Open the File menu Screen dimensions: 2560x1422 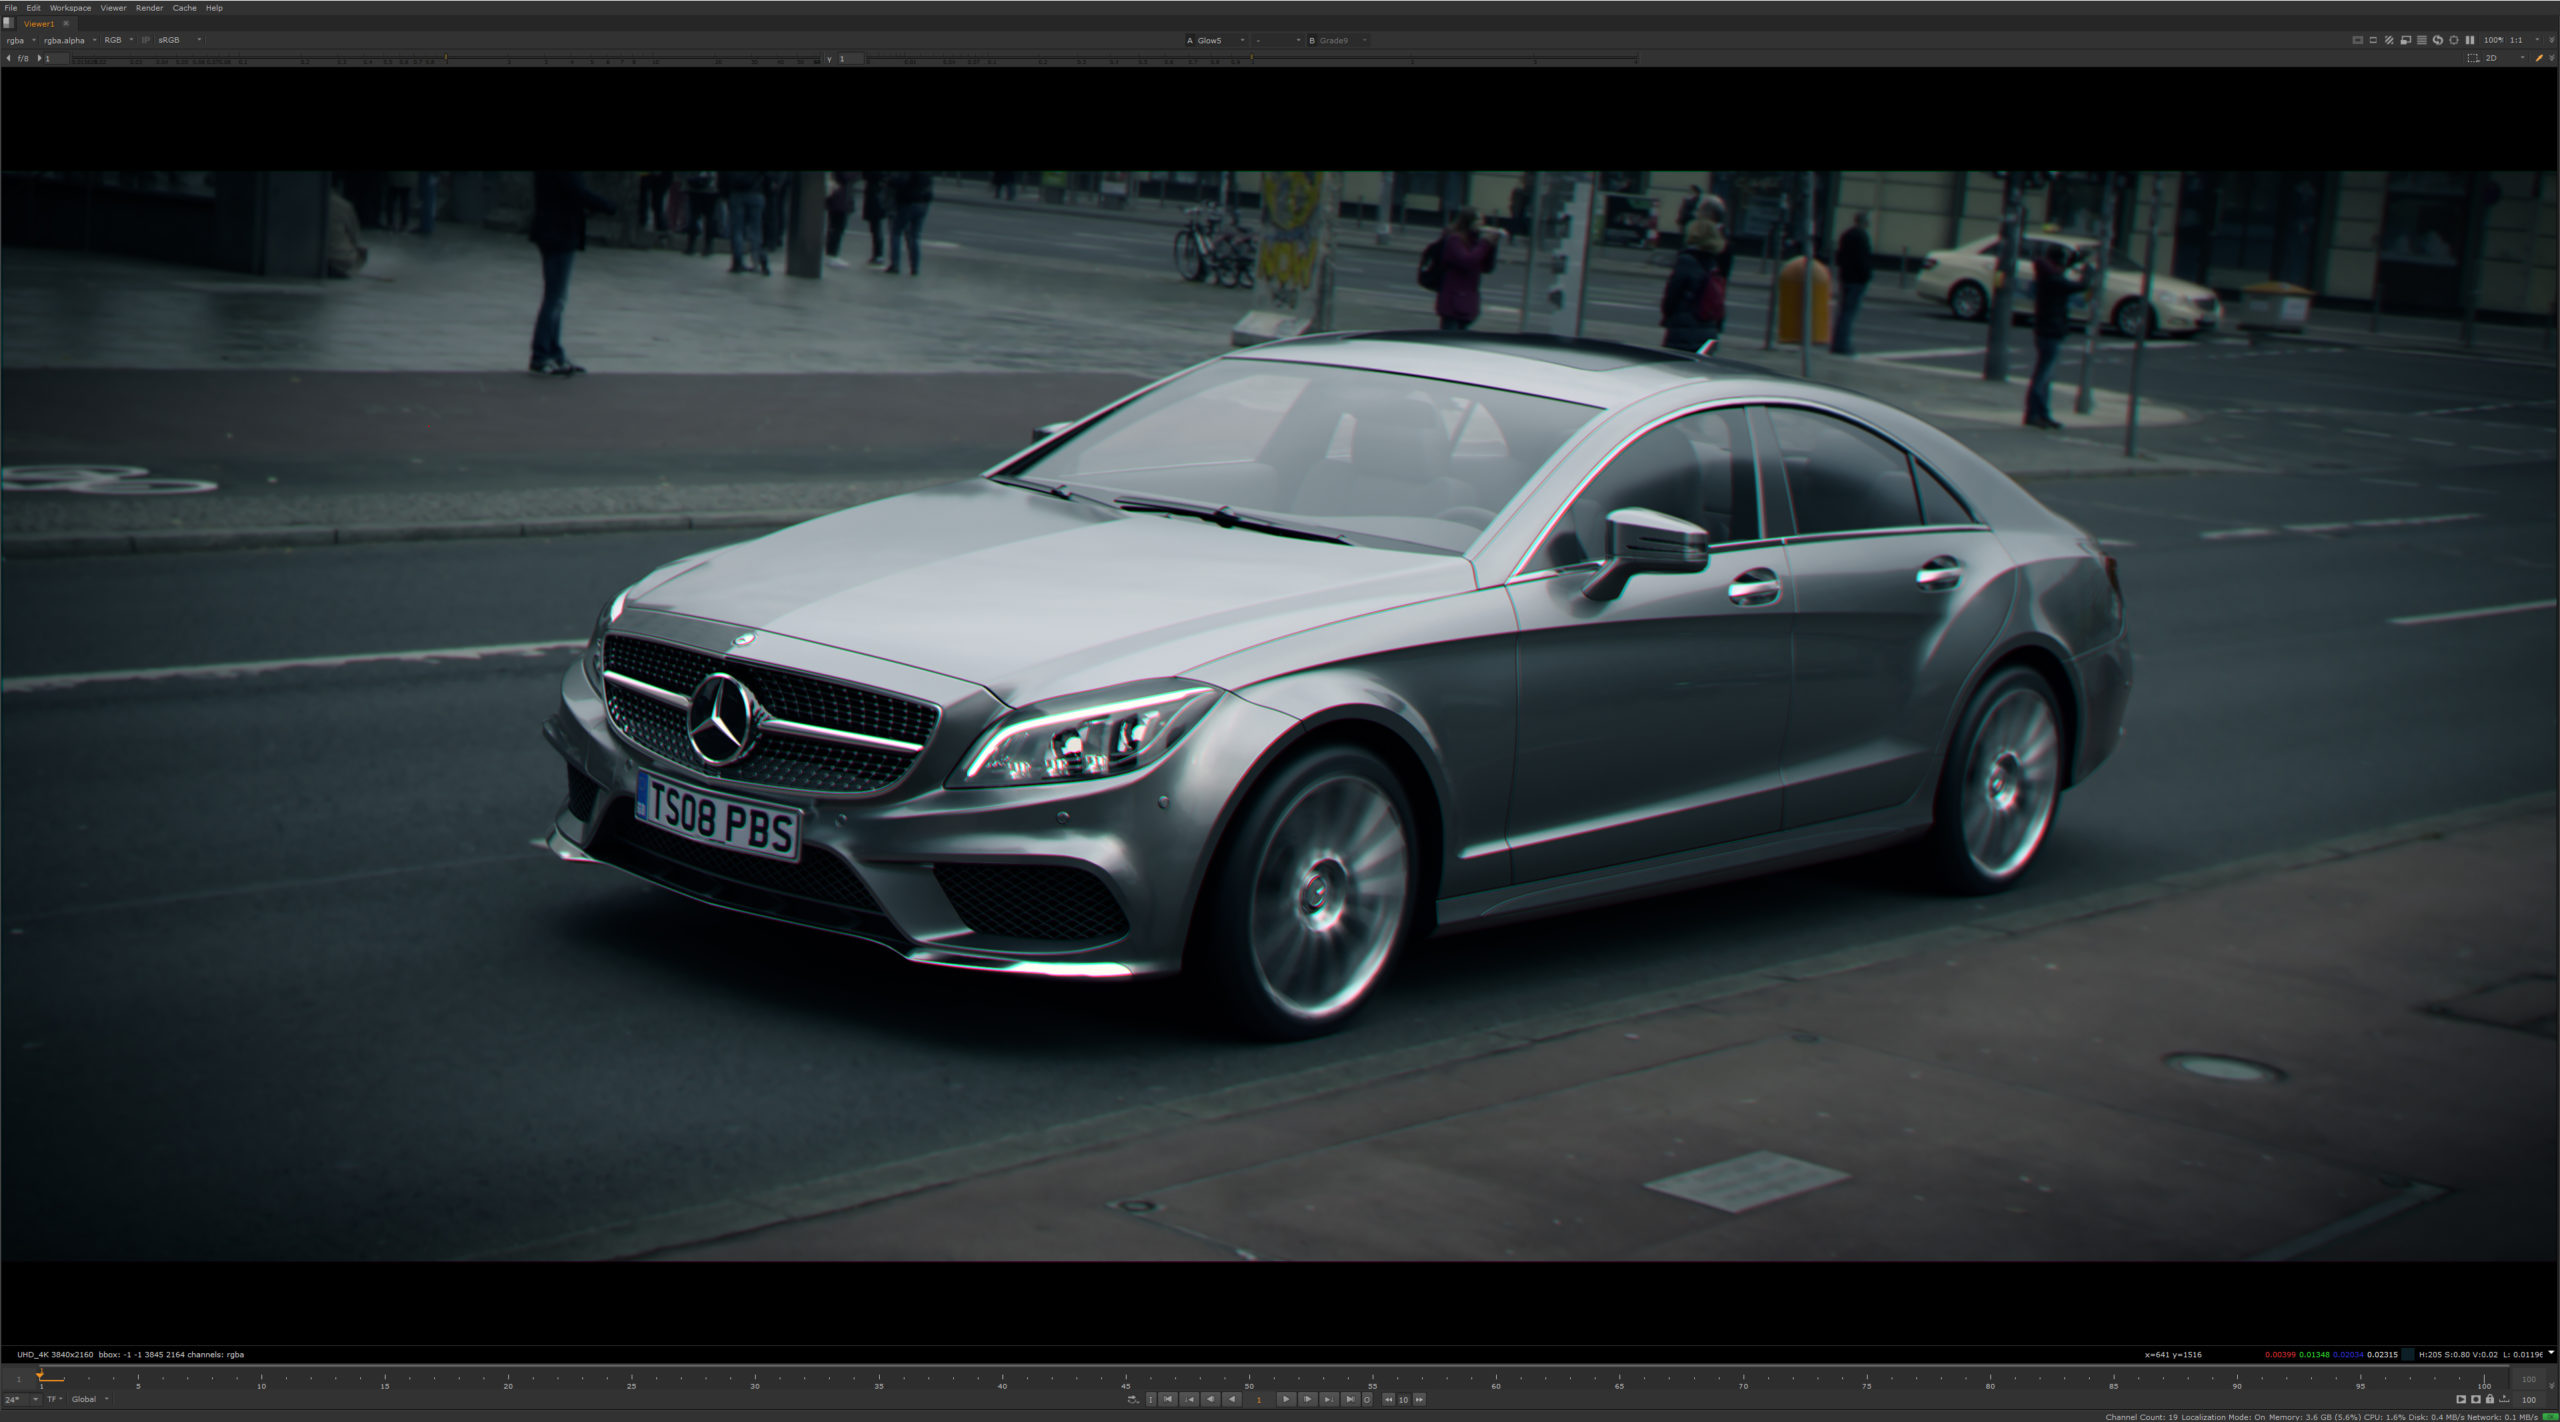[11, 8]
